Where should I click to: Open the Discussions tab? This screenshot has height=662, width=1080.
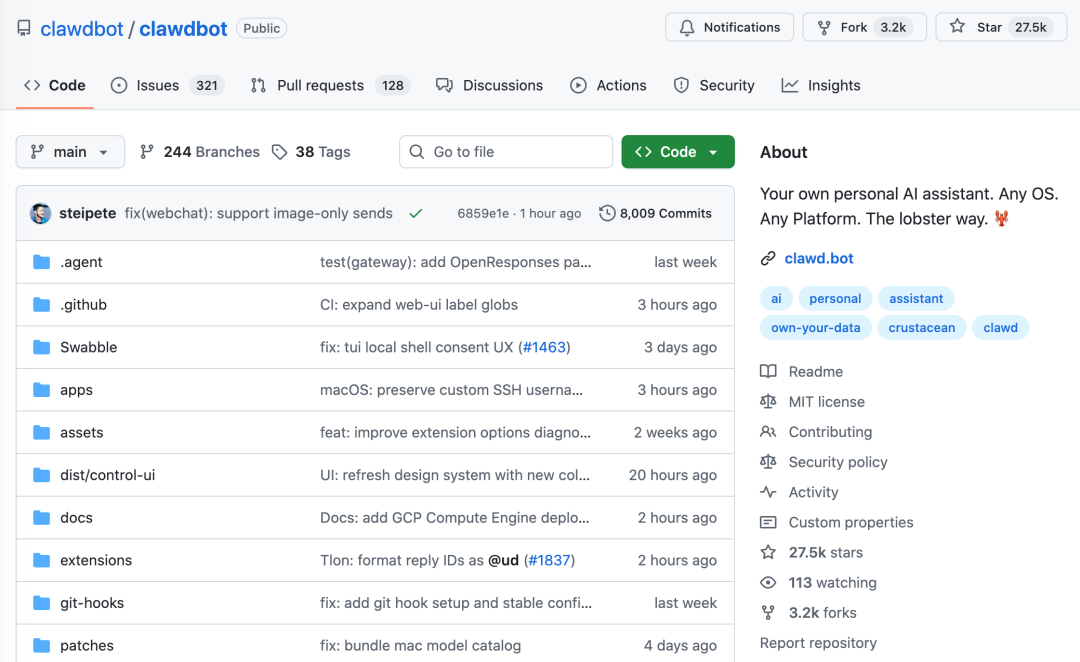[x=490, y=85]
